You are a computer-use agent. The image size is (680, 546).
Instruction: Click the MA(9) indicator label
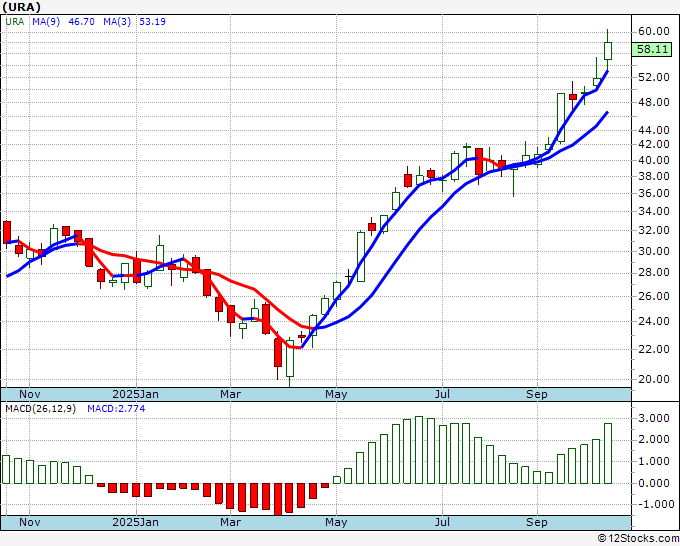coord(45,22)
